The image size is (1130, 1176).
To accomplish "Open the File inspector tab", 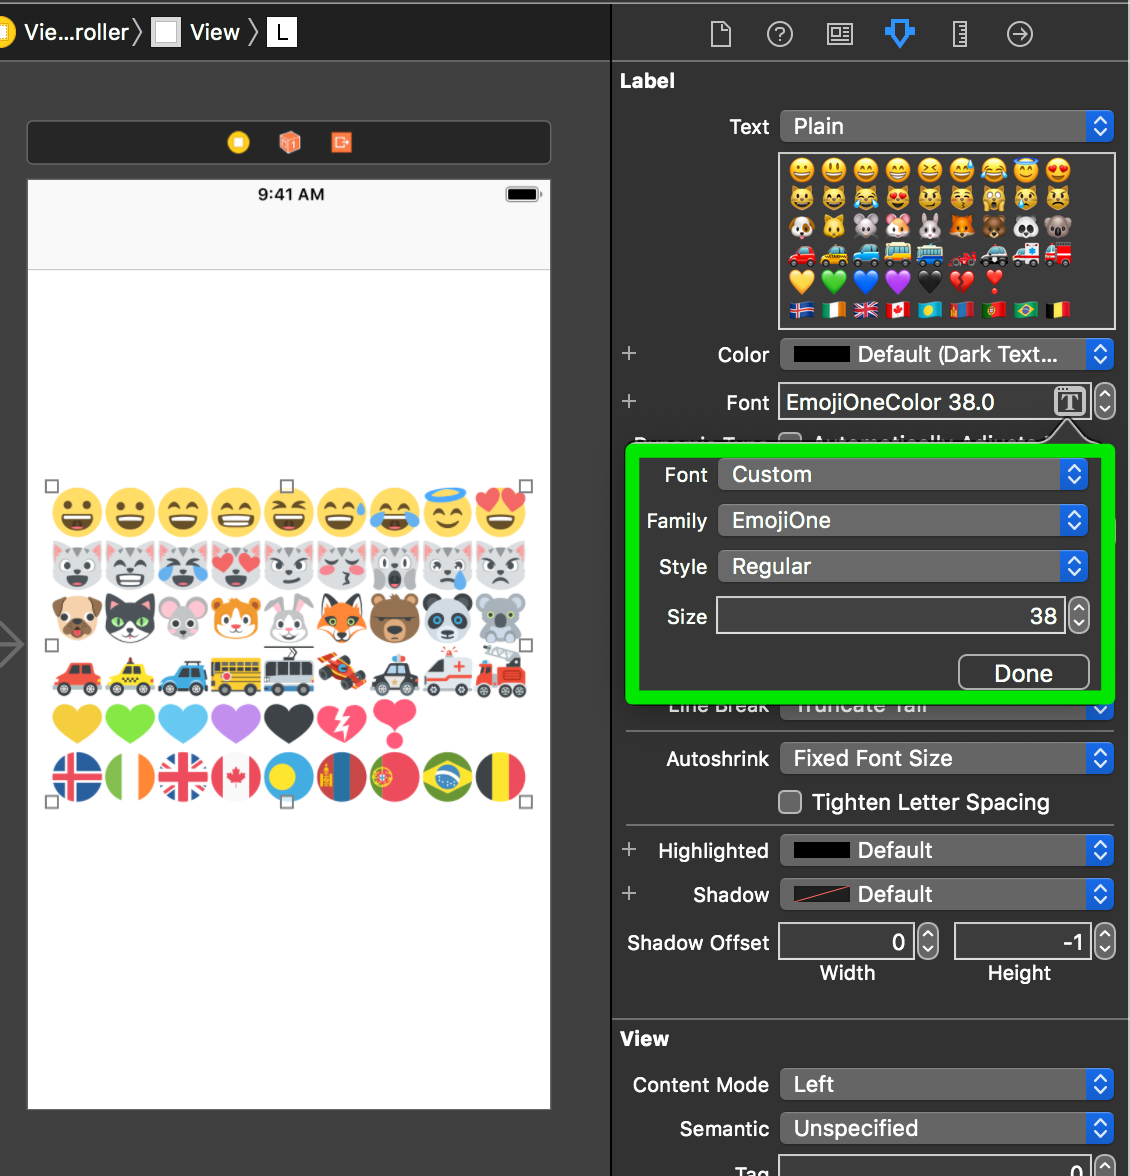I will point(720,35).
